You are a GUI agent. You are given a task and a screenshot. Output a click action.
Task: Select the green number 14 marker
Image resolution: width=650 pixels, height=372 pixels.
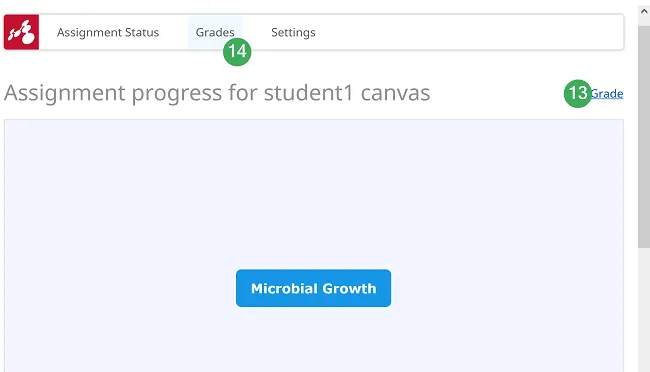[x=237, y=52]
